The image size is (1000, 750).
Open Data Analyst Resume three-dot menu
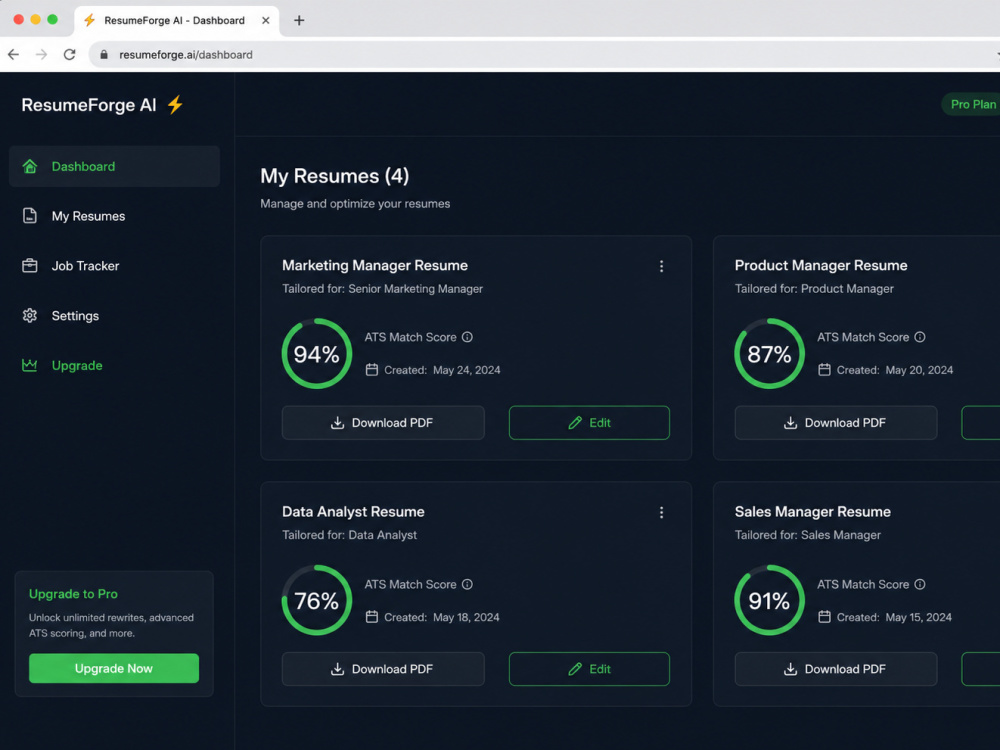[x=661, y=513]
